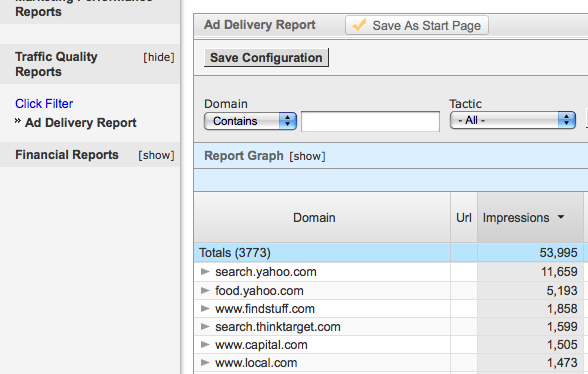The image size is (588, 374).
Task: Hide the Traffic Quality Reports section
Action: click(159, 57)
